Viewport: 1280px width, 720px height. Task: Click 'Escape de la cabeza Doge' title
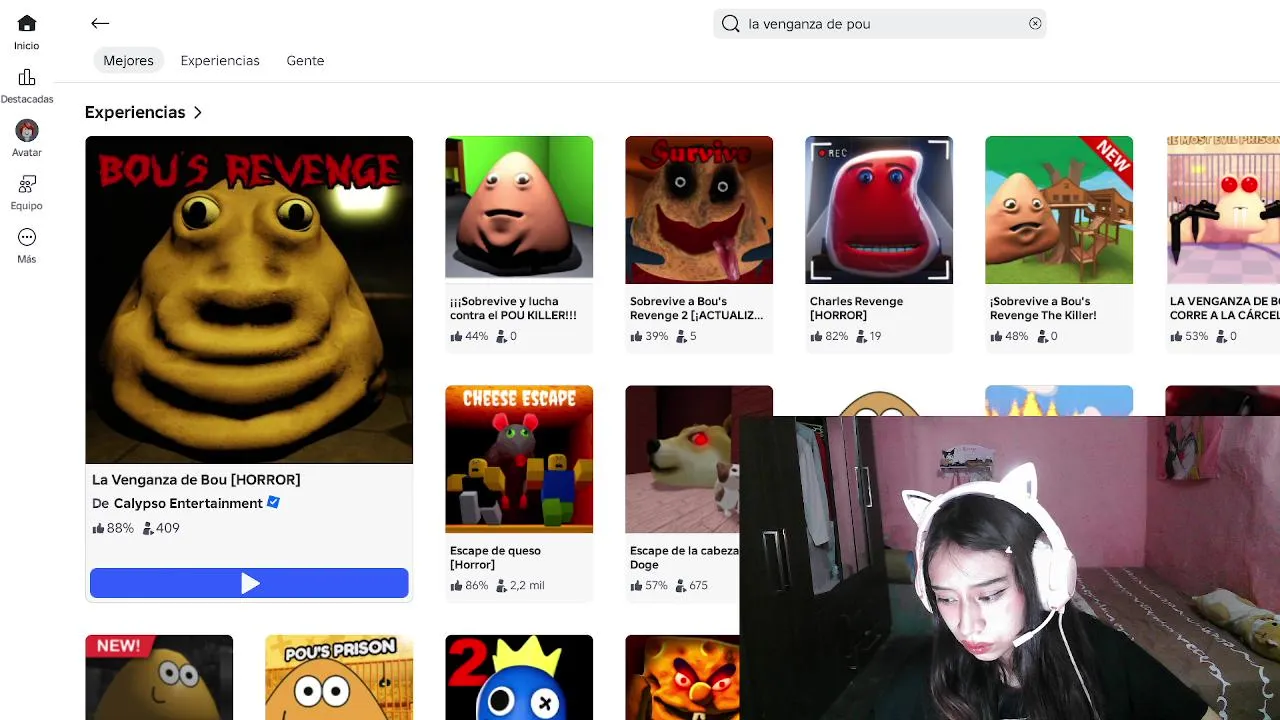(684, 557)
